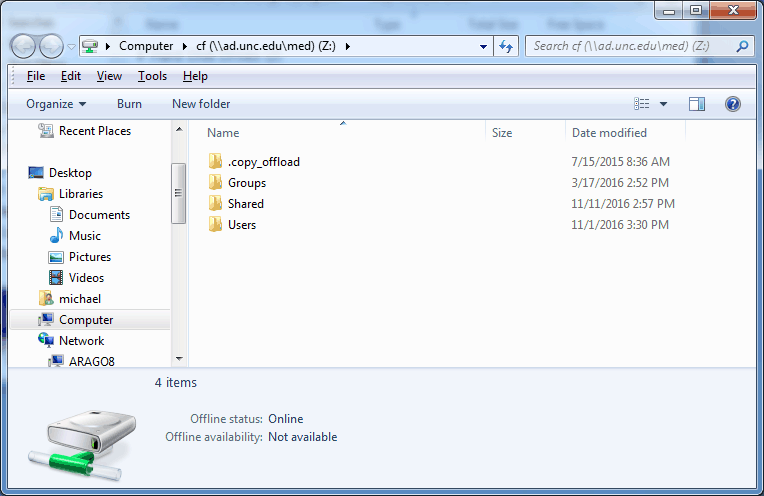The height and width of the screenshot is (496, 764).
Task: Click date 11/11/2016 2:57 PM
Action: coord(623,204)
